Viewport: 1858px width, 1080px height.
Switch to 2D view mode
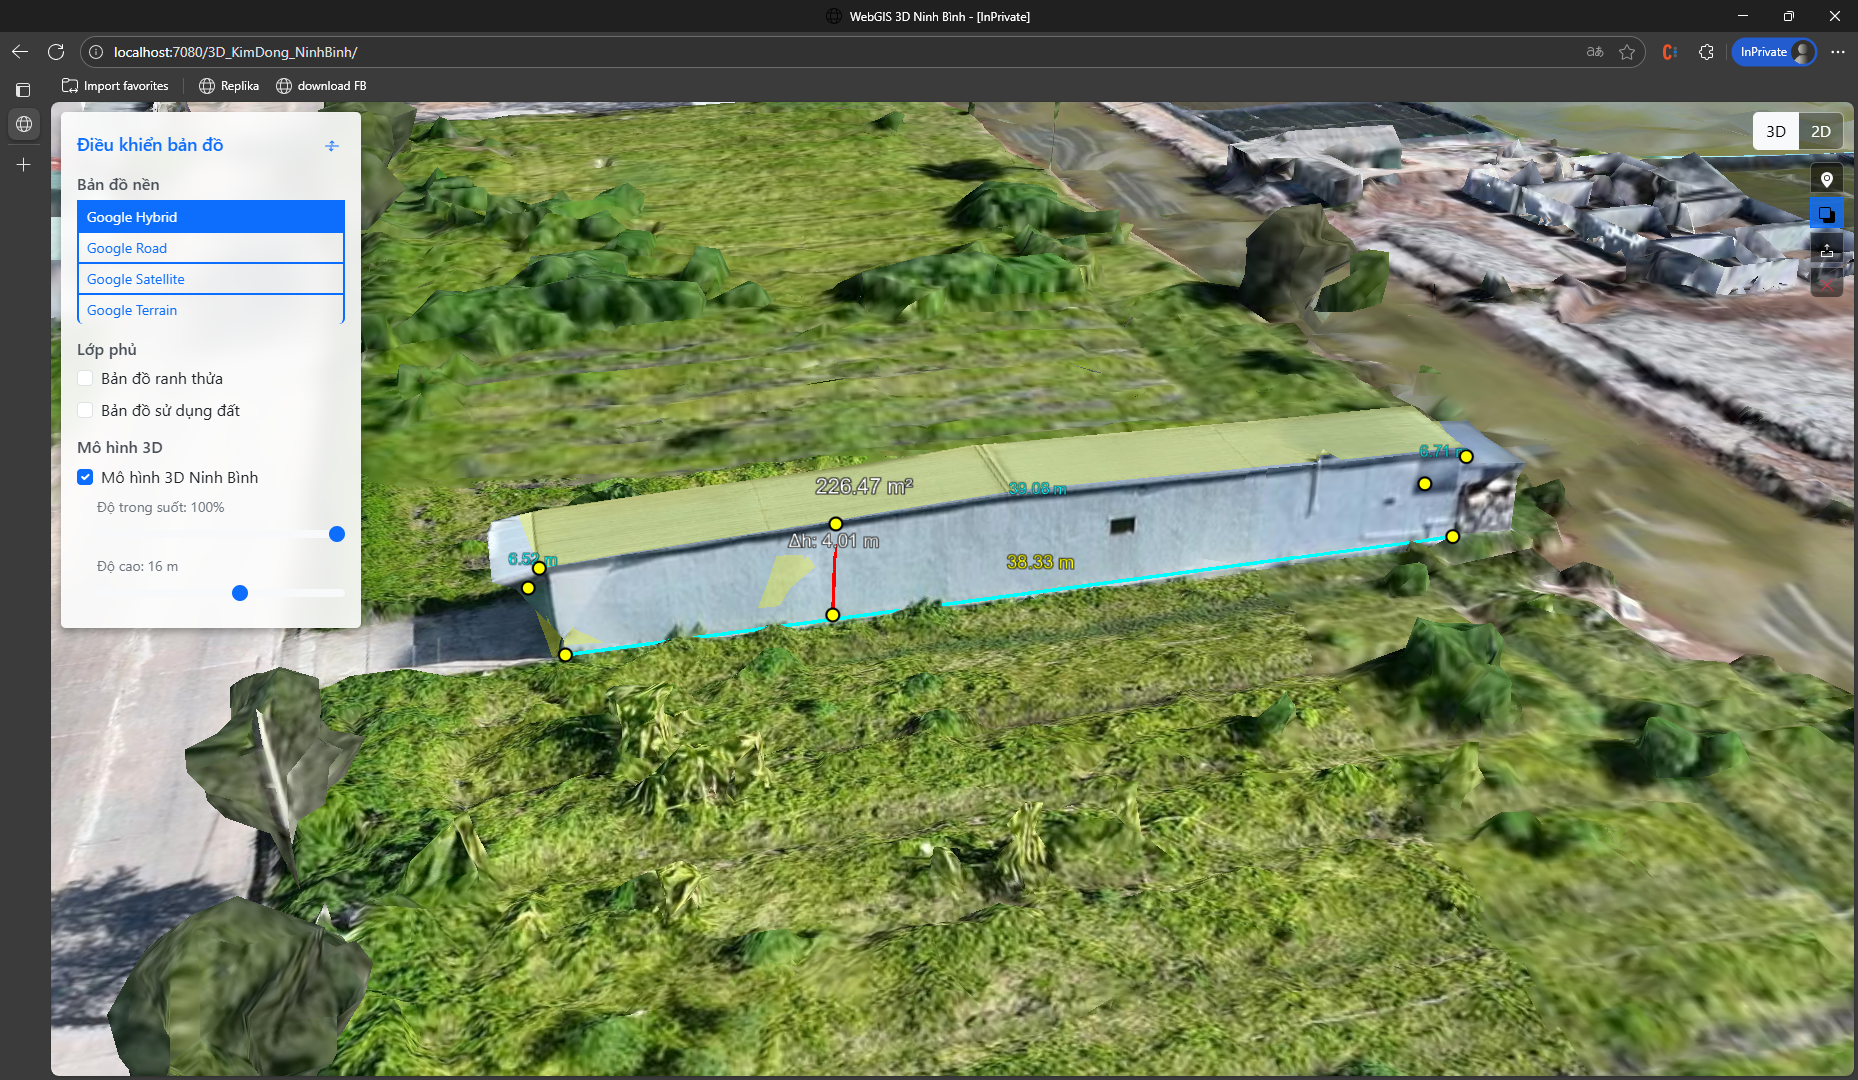[x=1820, y=132]
